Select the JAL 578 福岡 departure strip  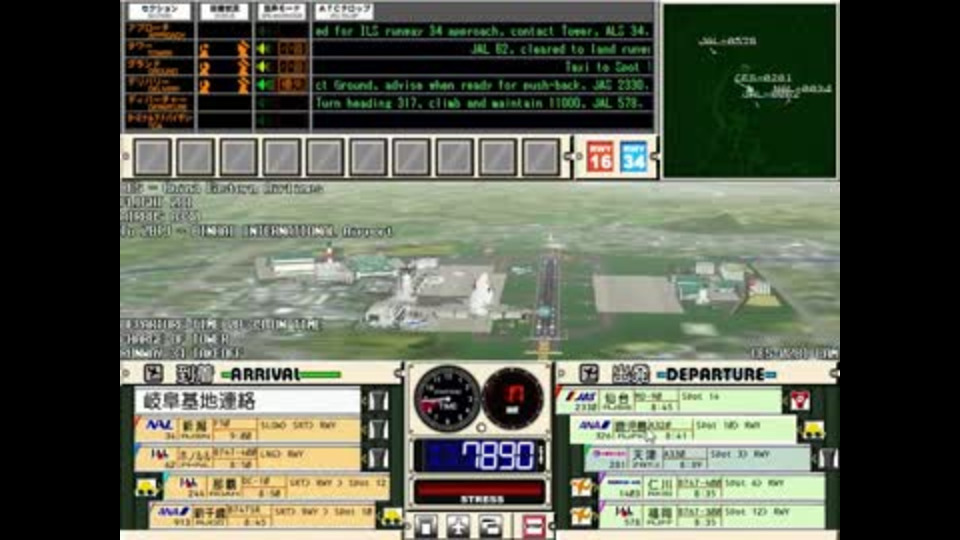click(712, 516)
